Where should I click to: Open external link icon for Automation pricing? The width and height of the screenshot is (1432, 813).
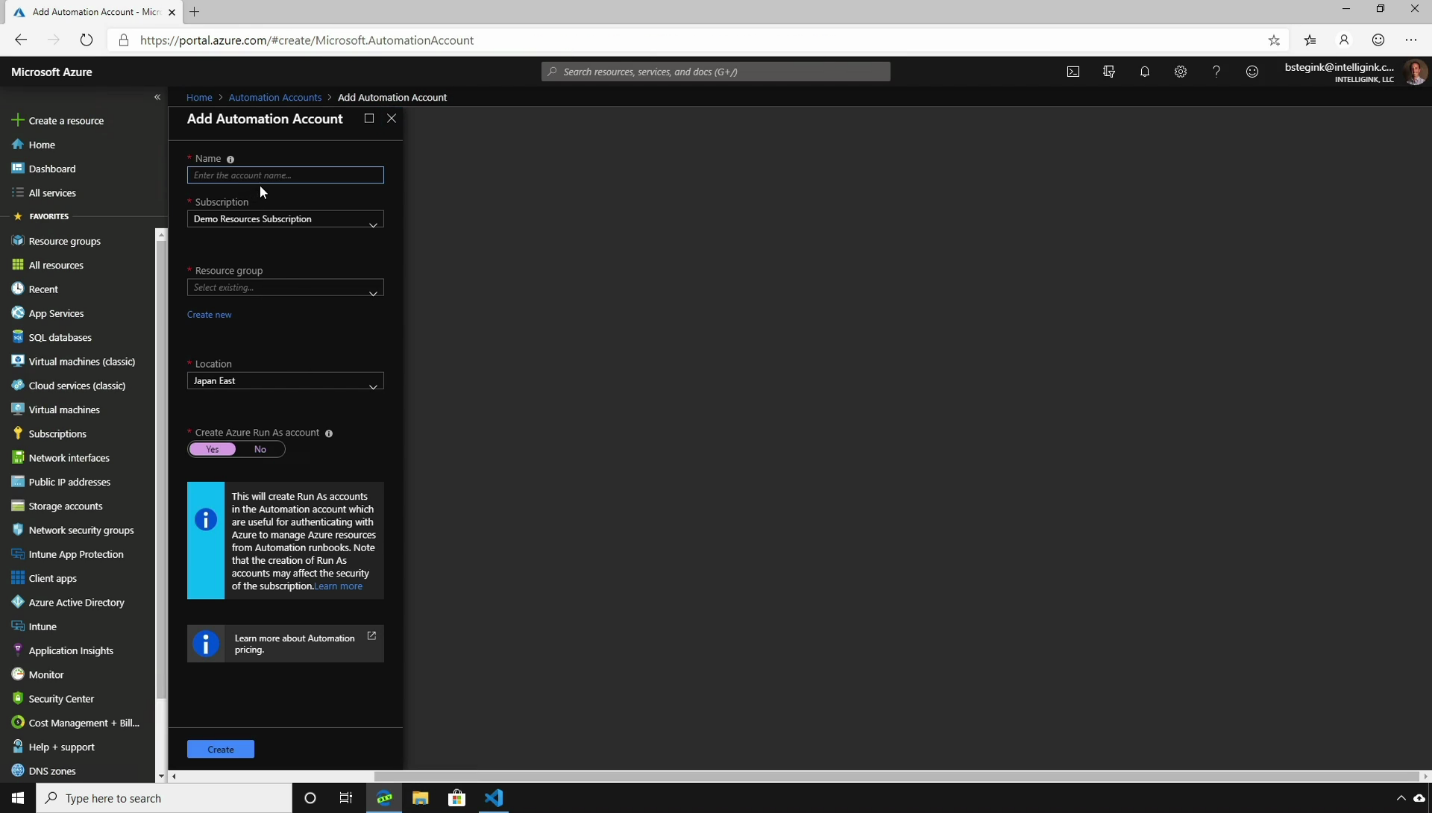(x=371, y=635)
